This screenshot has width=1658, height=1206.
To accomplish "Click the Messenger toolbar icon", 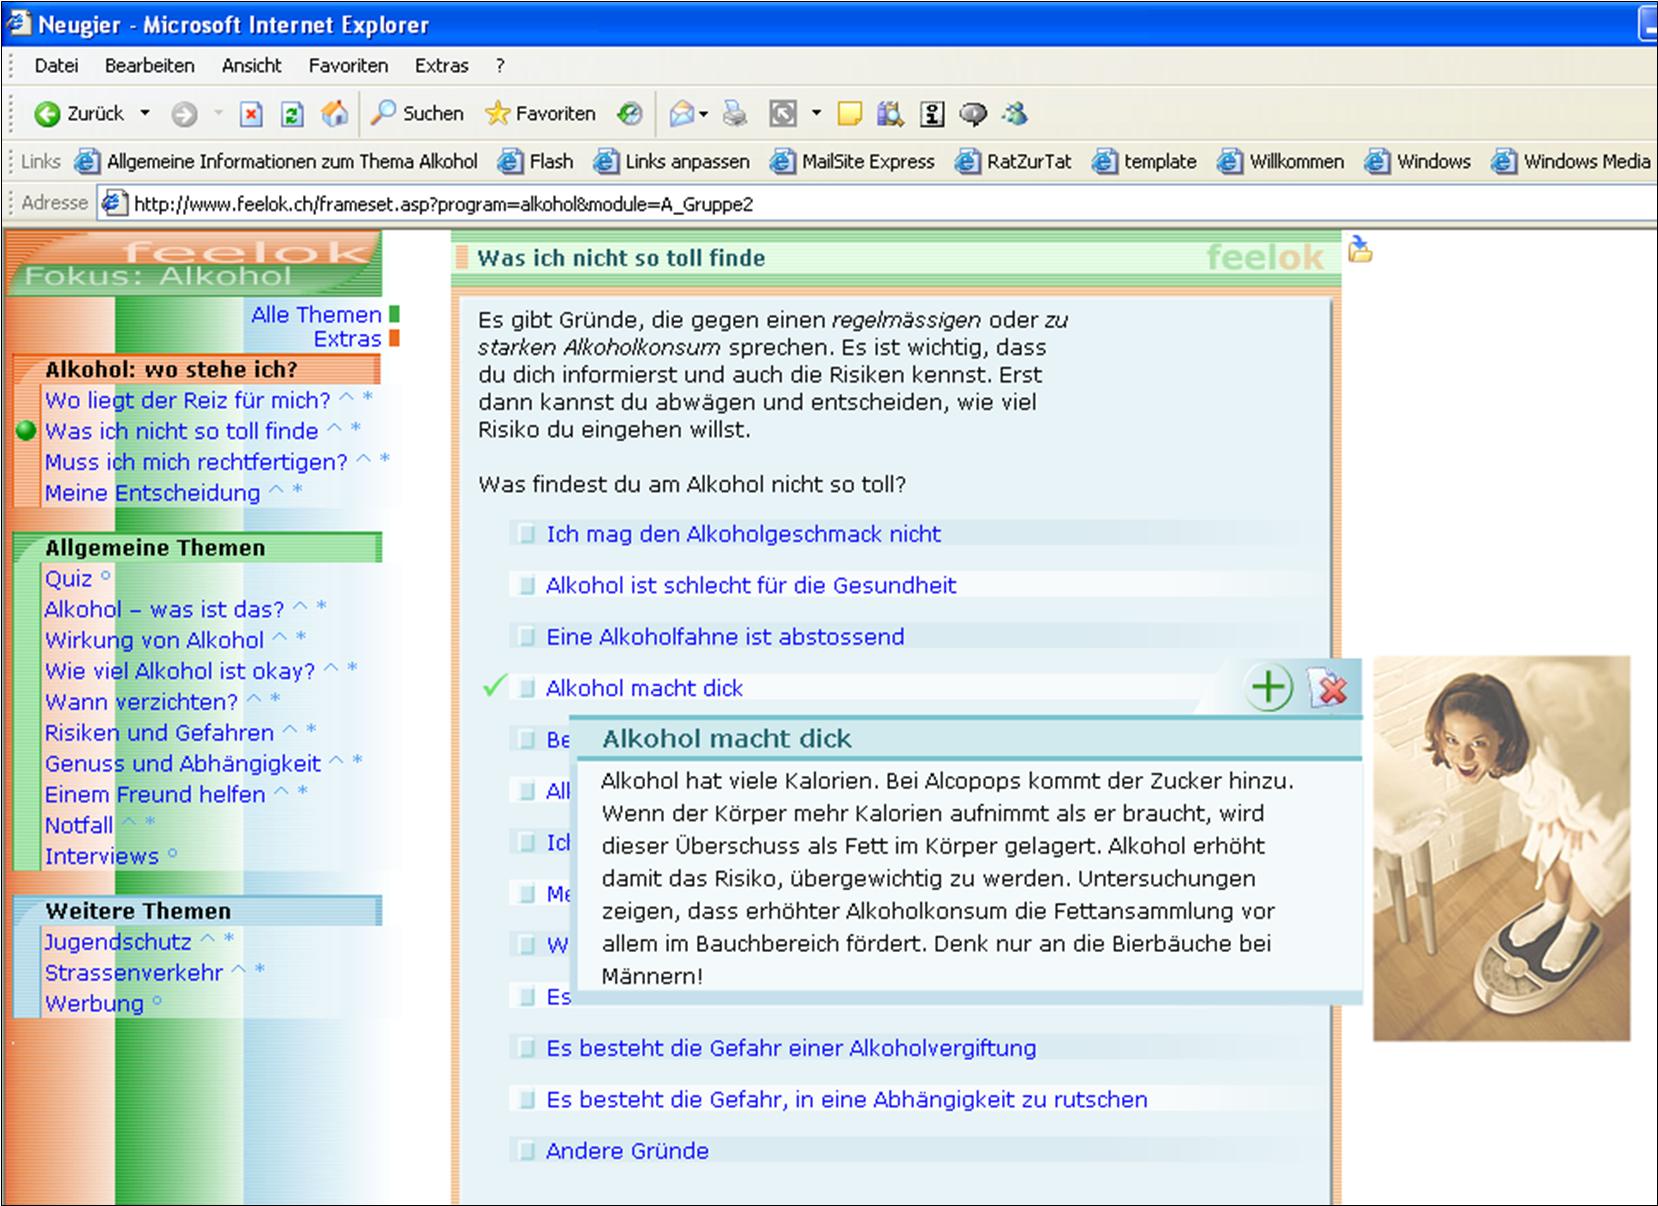I will point(1016,114).
